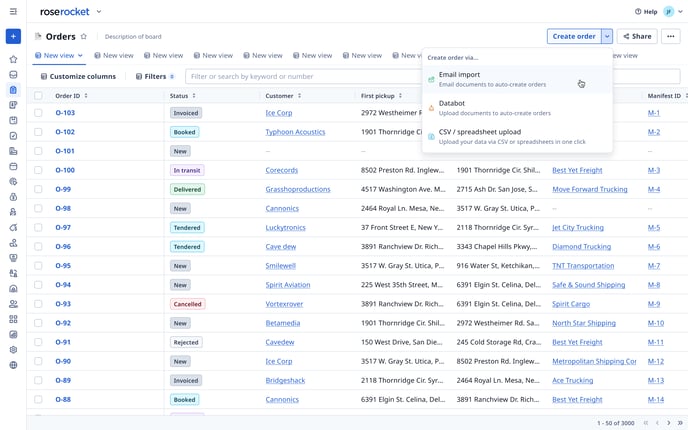Expand the profile menu chevron
Screen dimensions: 688x430
click(x=681, y=12)
